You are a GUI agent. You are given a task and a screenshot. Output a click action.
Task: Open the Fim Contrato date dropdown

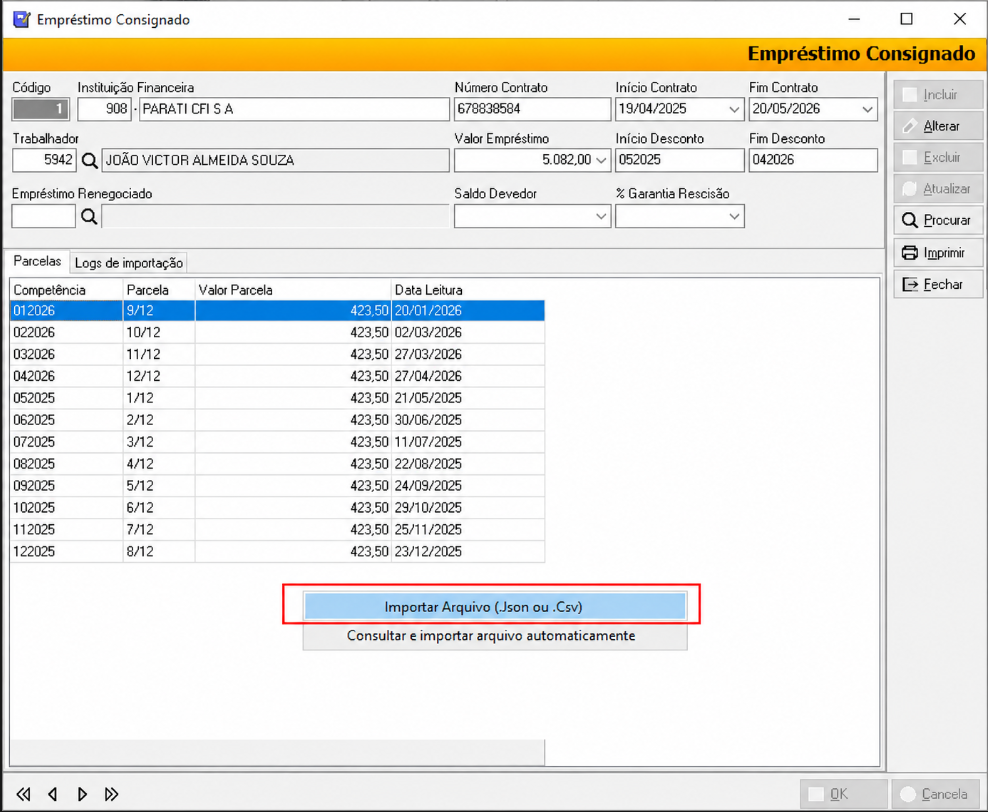coord(867,109)
